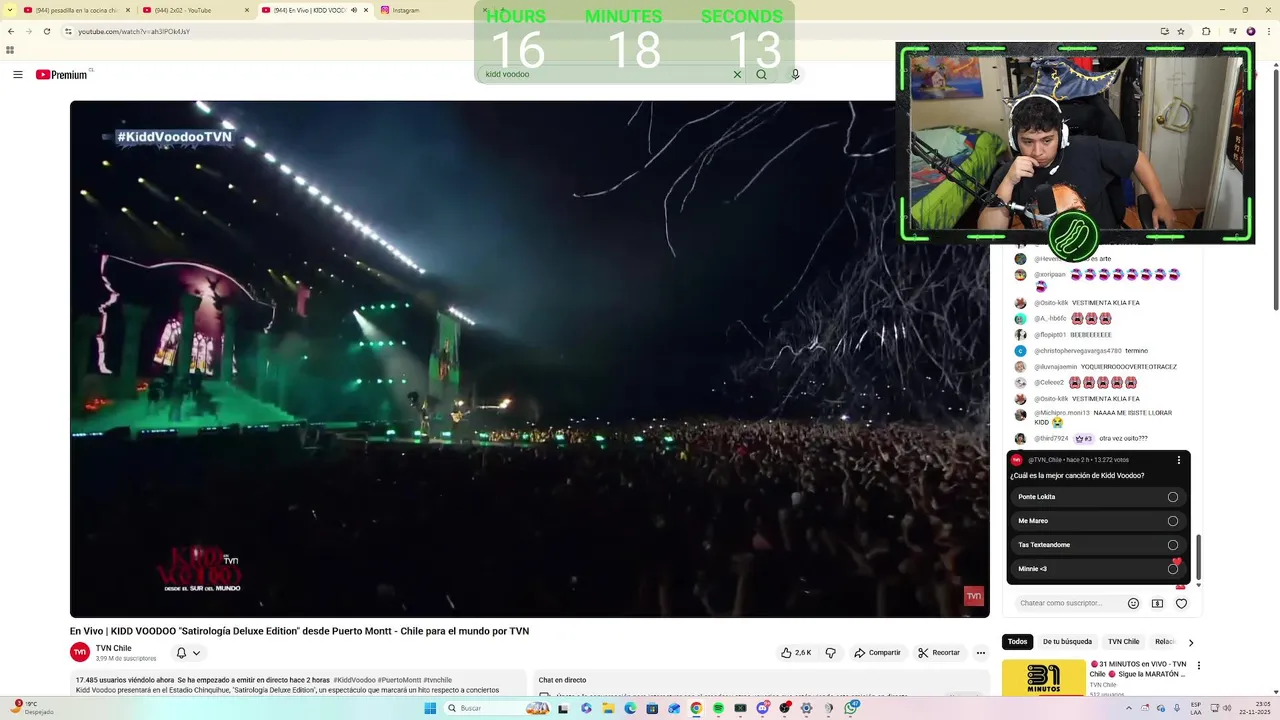Image resolution: width=1280 pixels, height=720 pixels.
Task: Go to YouTube Premium home logo
Action: (61, 75)
